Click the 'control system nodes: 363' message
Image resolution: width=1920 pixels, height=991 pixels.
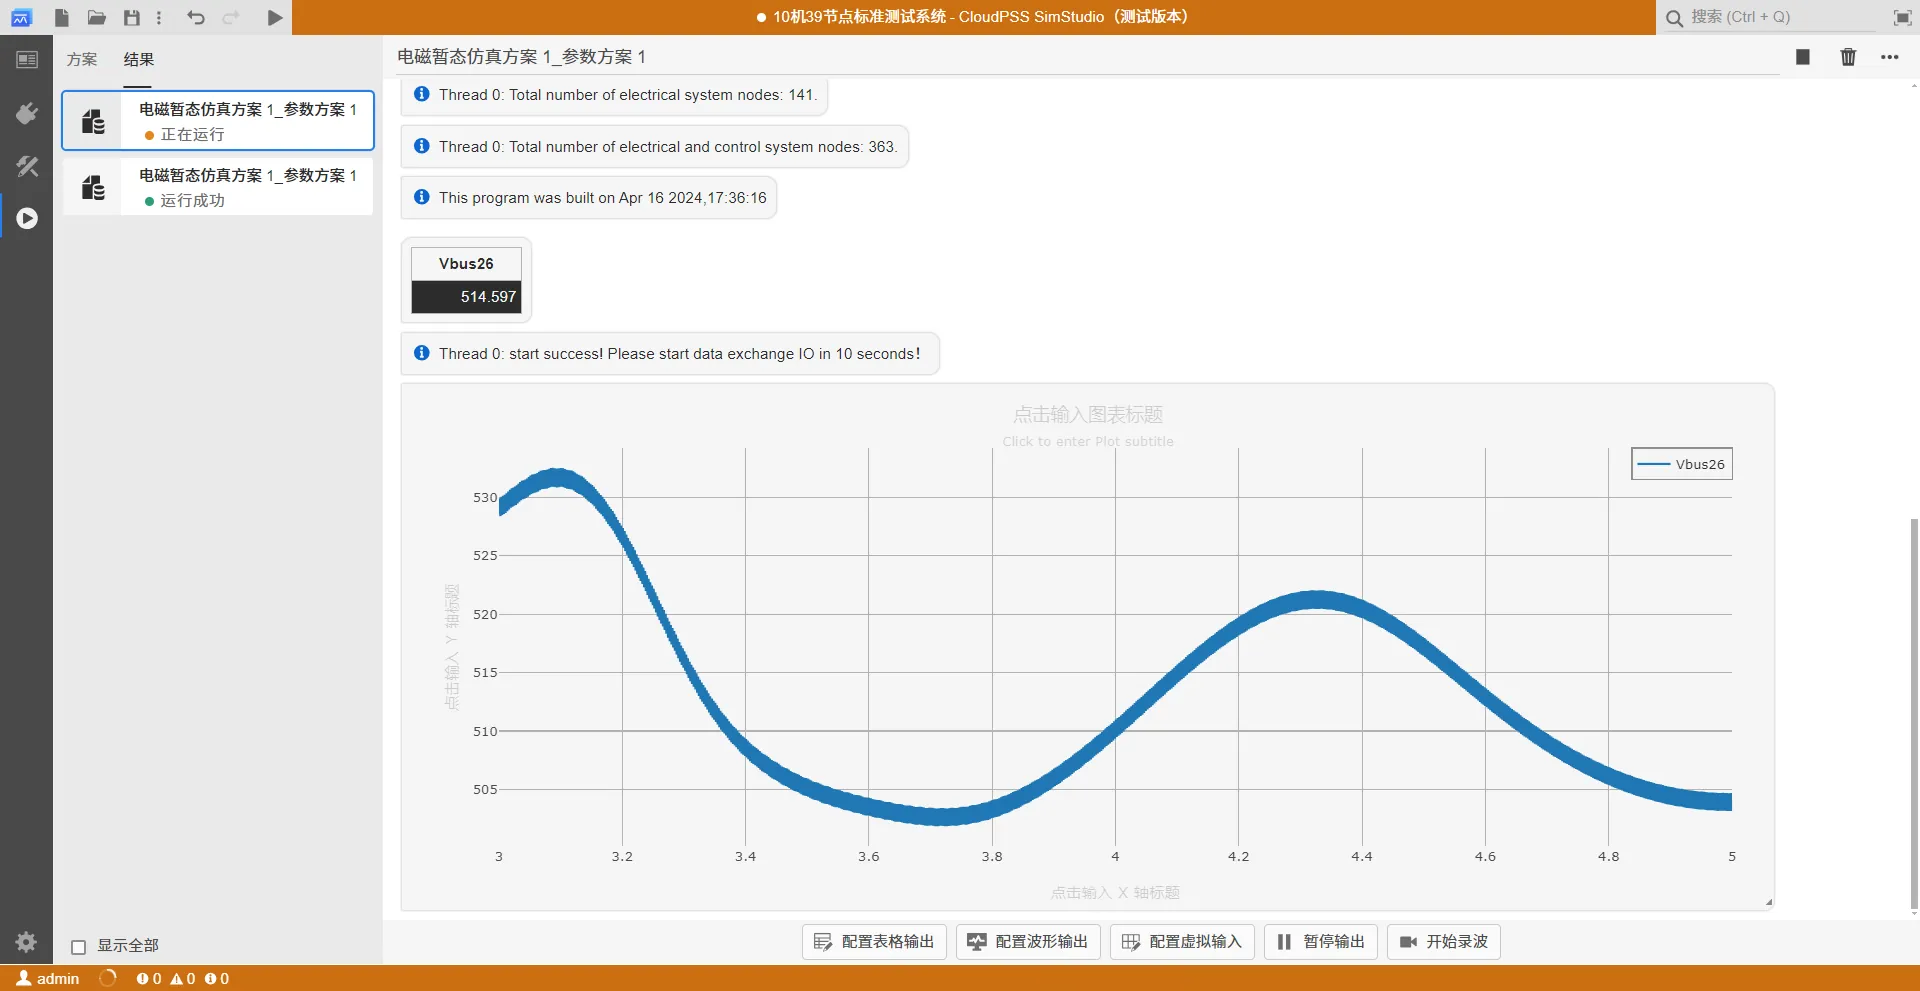point(655,147)
